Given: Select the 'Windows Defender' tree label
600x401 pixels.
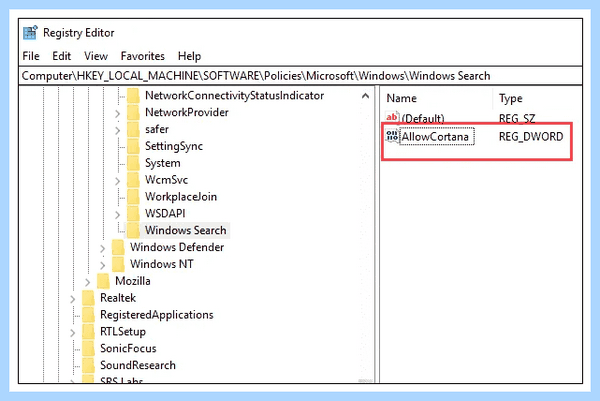Looking at the screenshot, I should [x=177, y=247].
